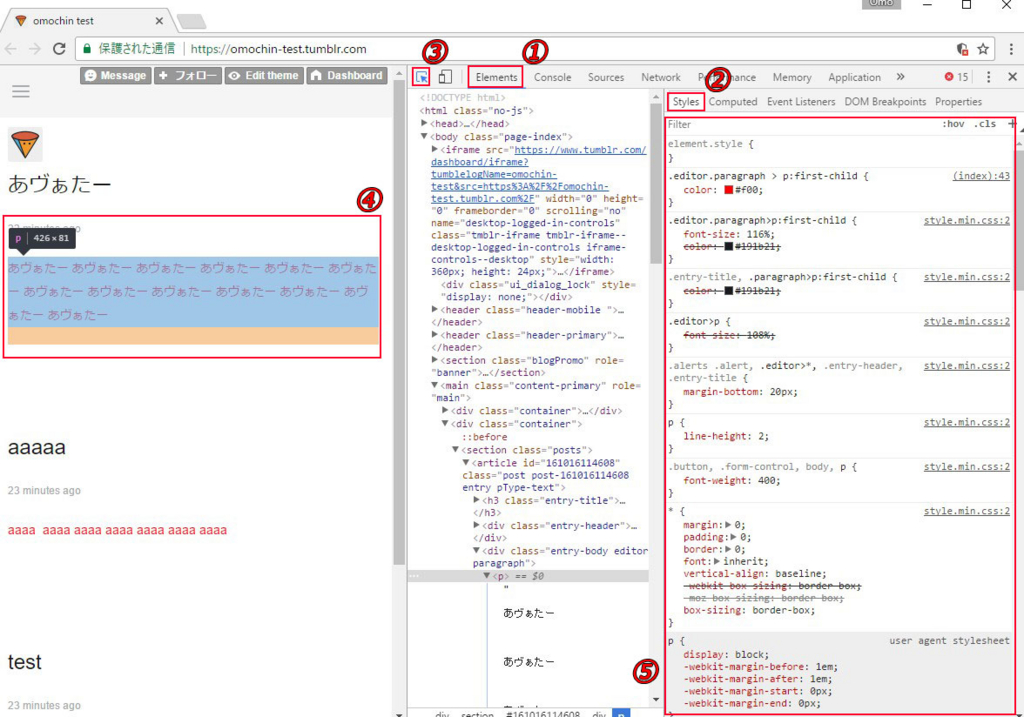Click the shield extension icon in address bar
This screenshot has height=717, width=1024.
tap(962, 48)
